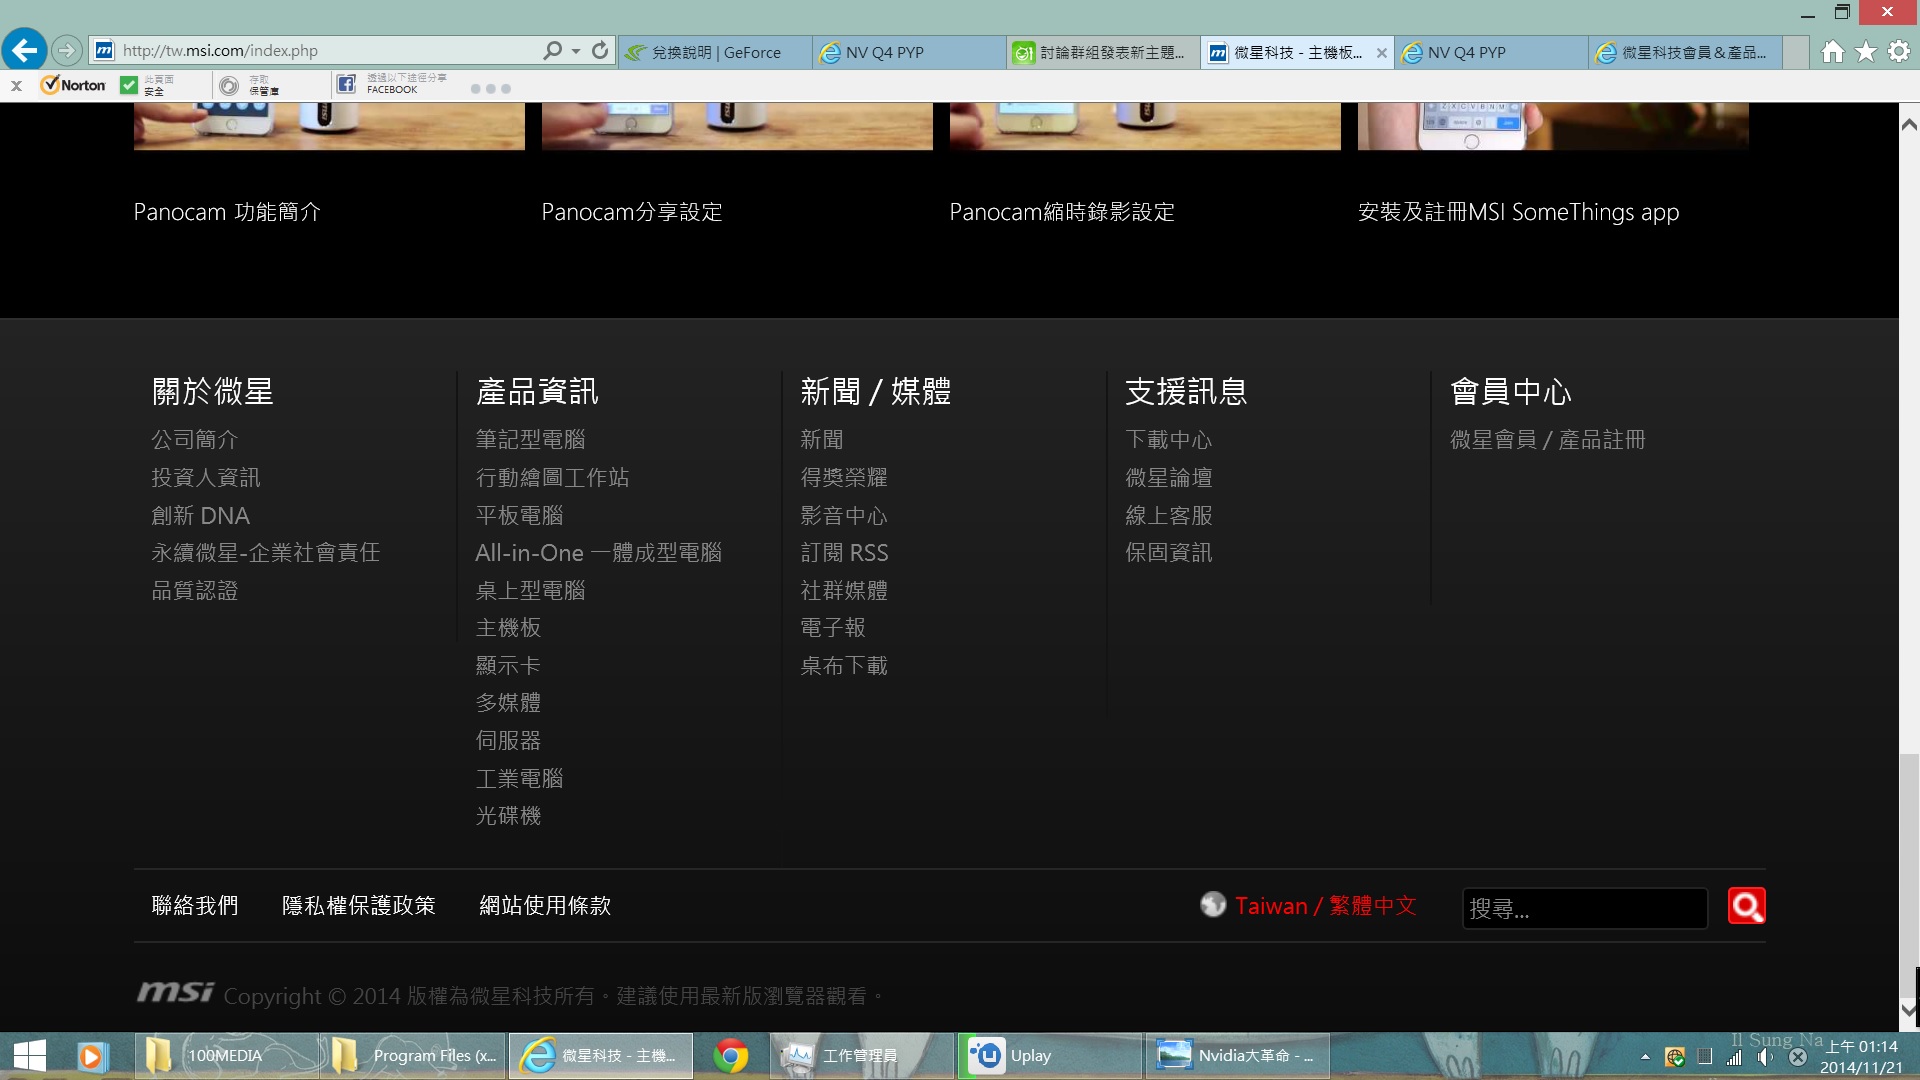Open the browser Home icon
Screen dimensions: 1920x1080
pyautogui.click(x=1832, y=51)
